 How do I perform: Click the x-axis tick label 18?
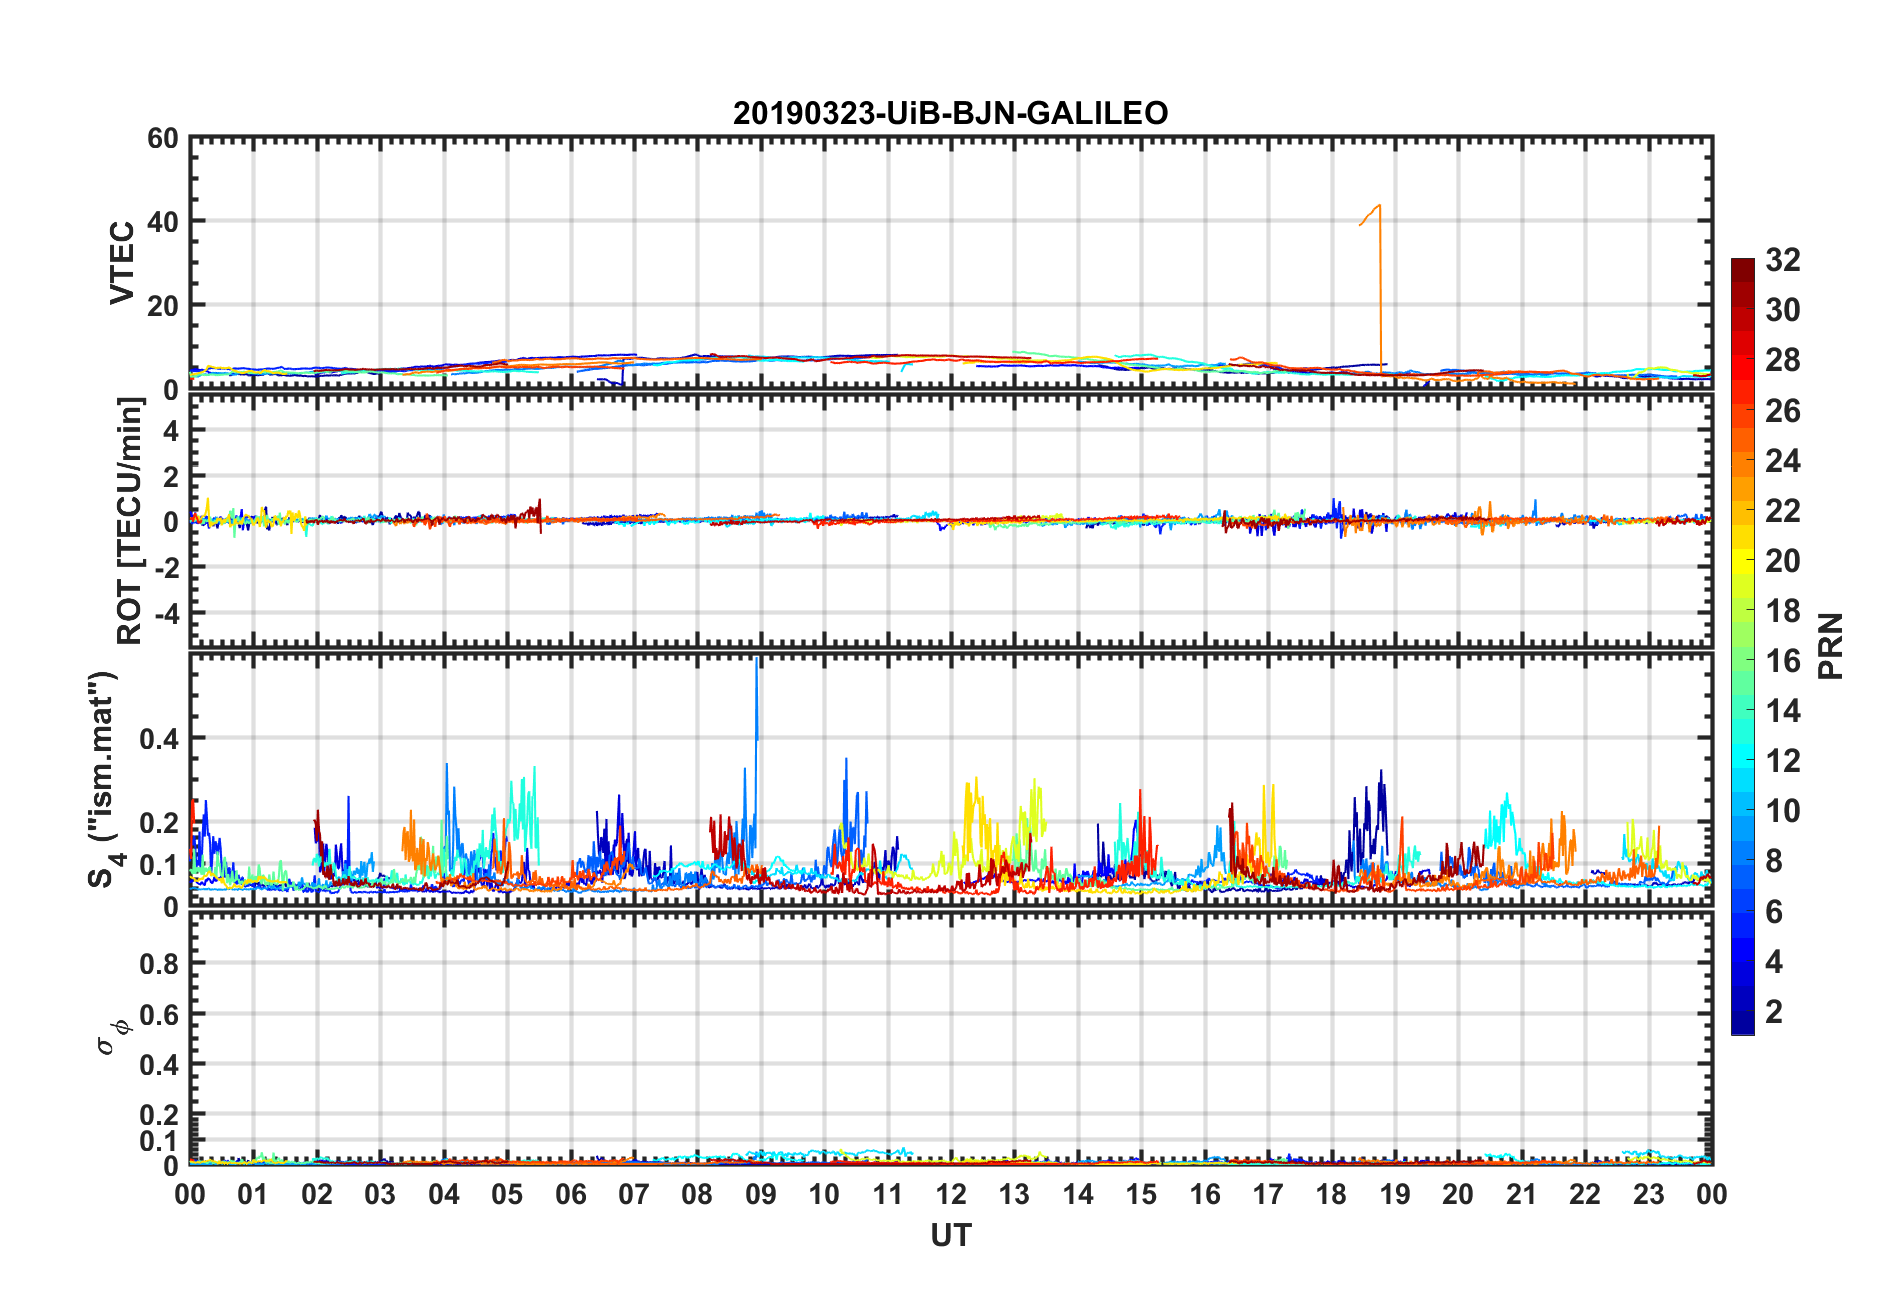point(1331,1194)
